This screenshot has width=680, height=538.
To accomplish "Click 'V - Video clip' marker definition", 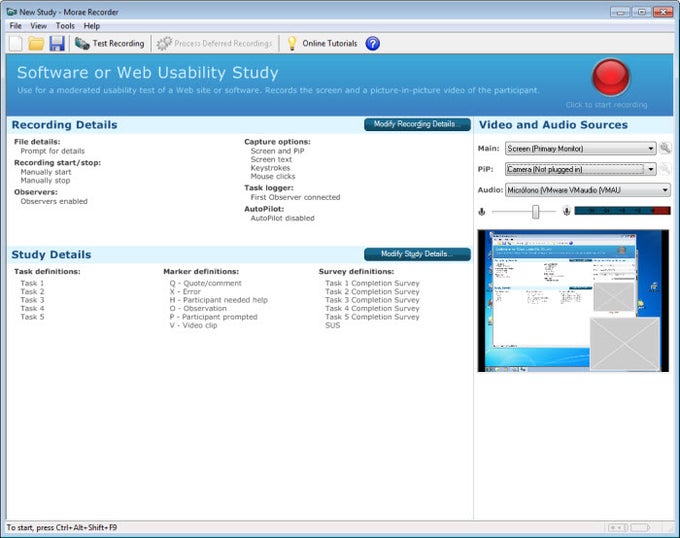I will coord(193,325).
